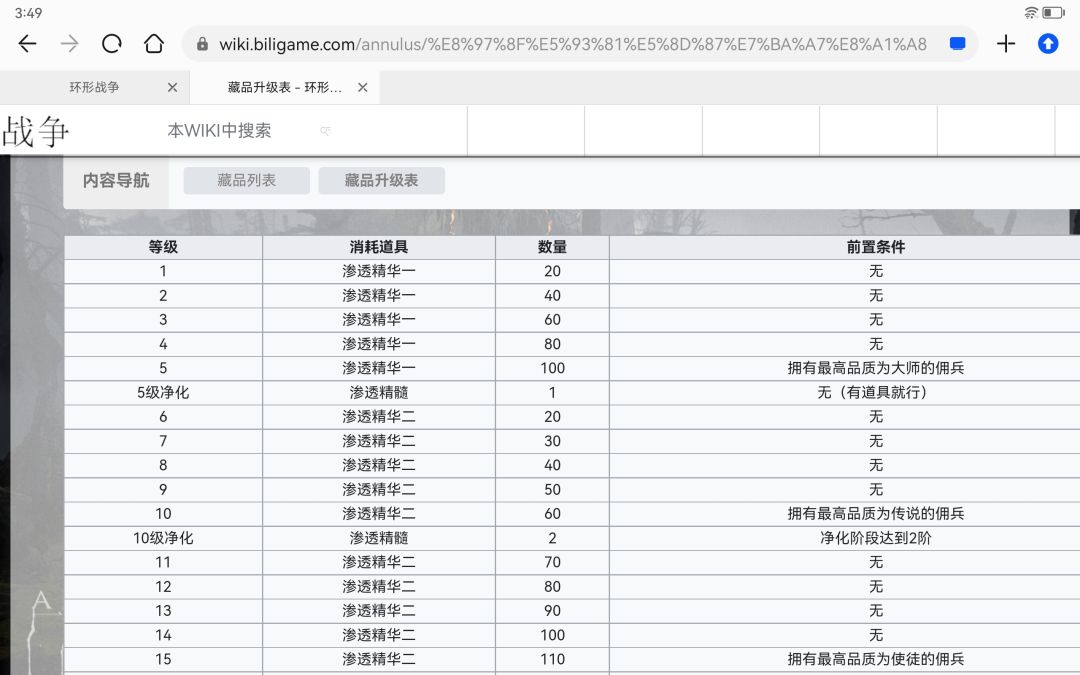
Task: Open the 藏品列表 navigation button
Action: tap(247, 180)
